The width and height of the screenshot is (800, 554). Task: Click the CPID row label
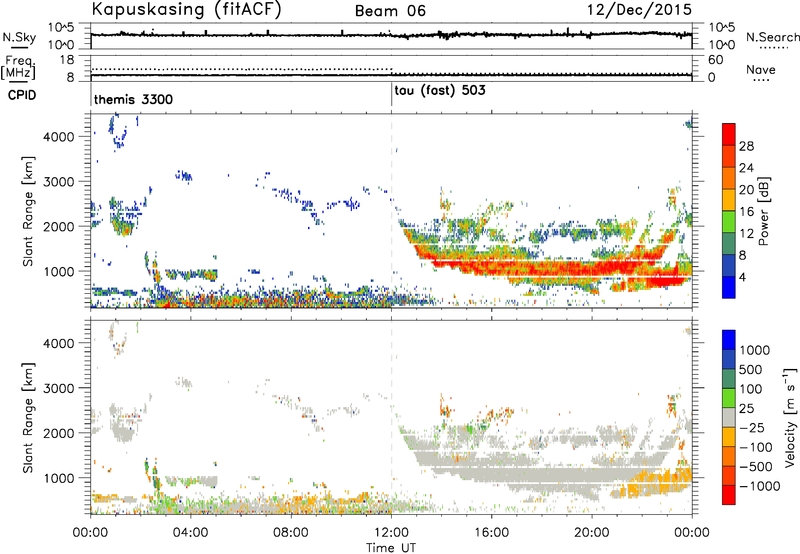[22, 95]
